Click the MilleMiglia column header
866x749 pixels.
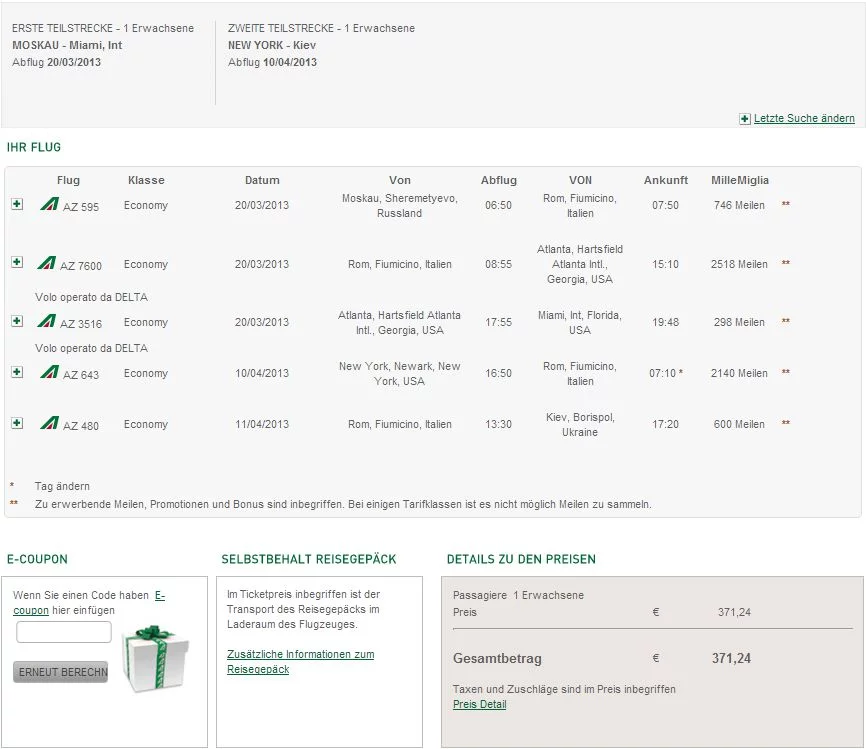740,180
